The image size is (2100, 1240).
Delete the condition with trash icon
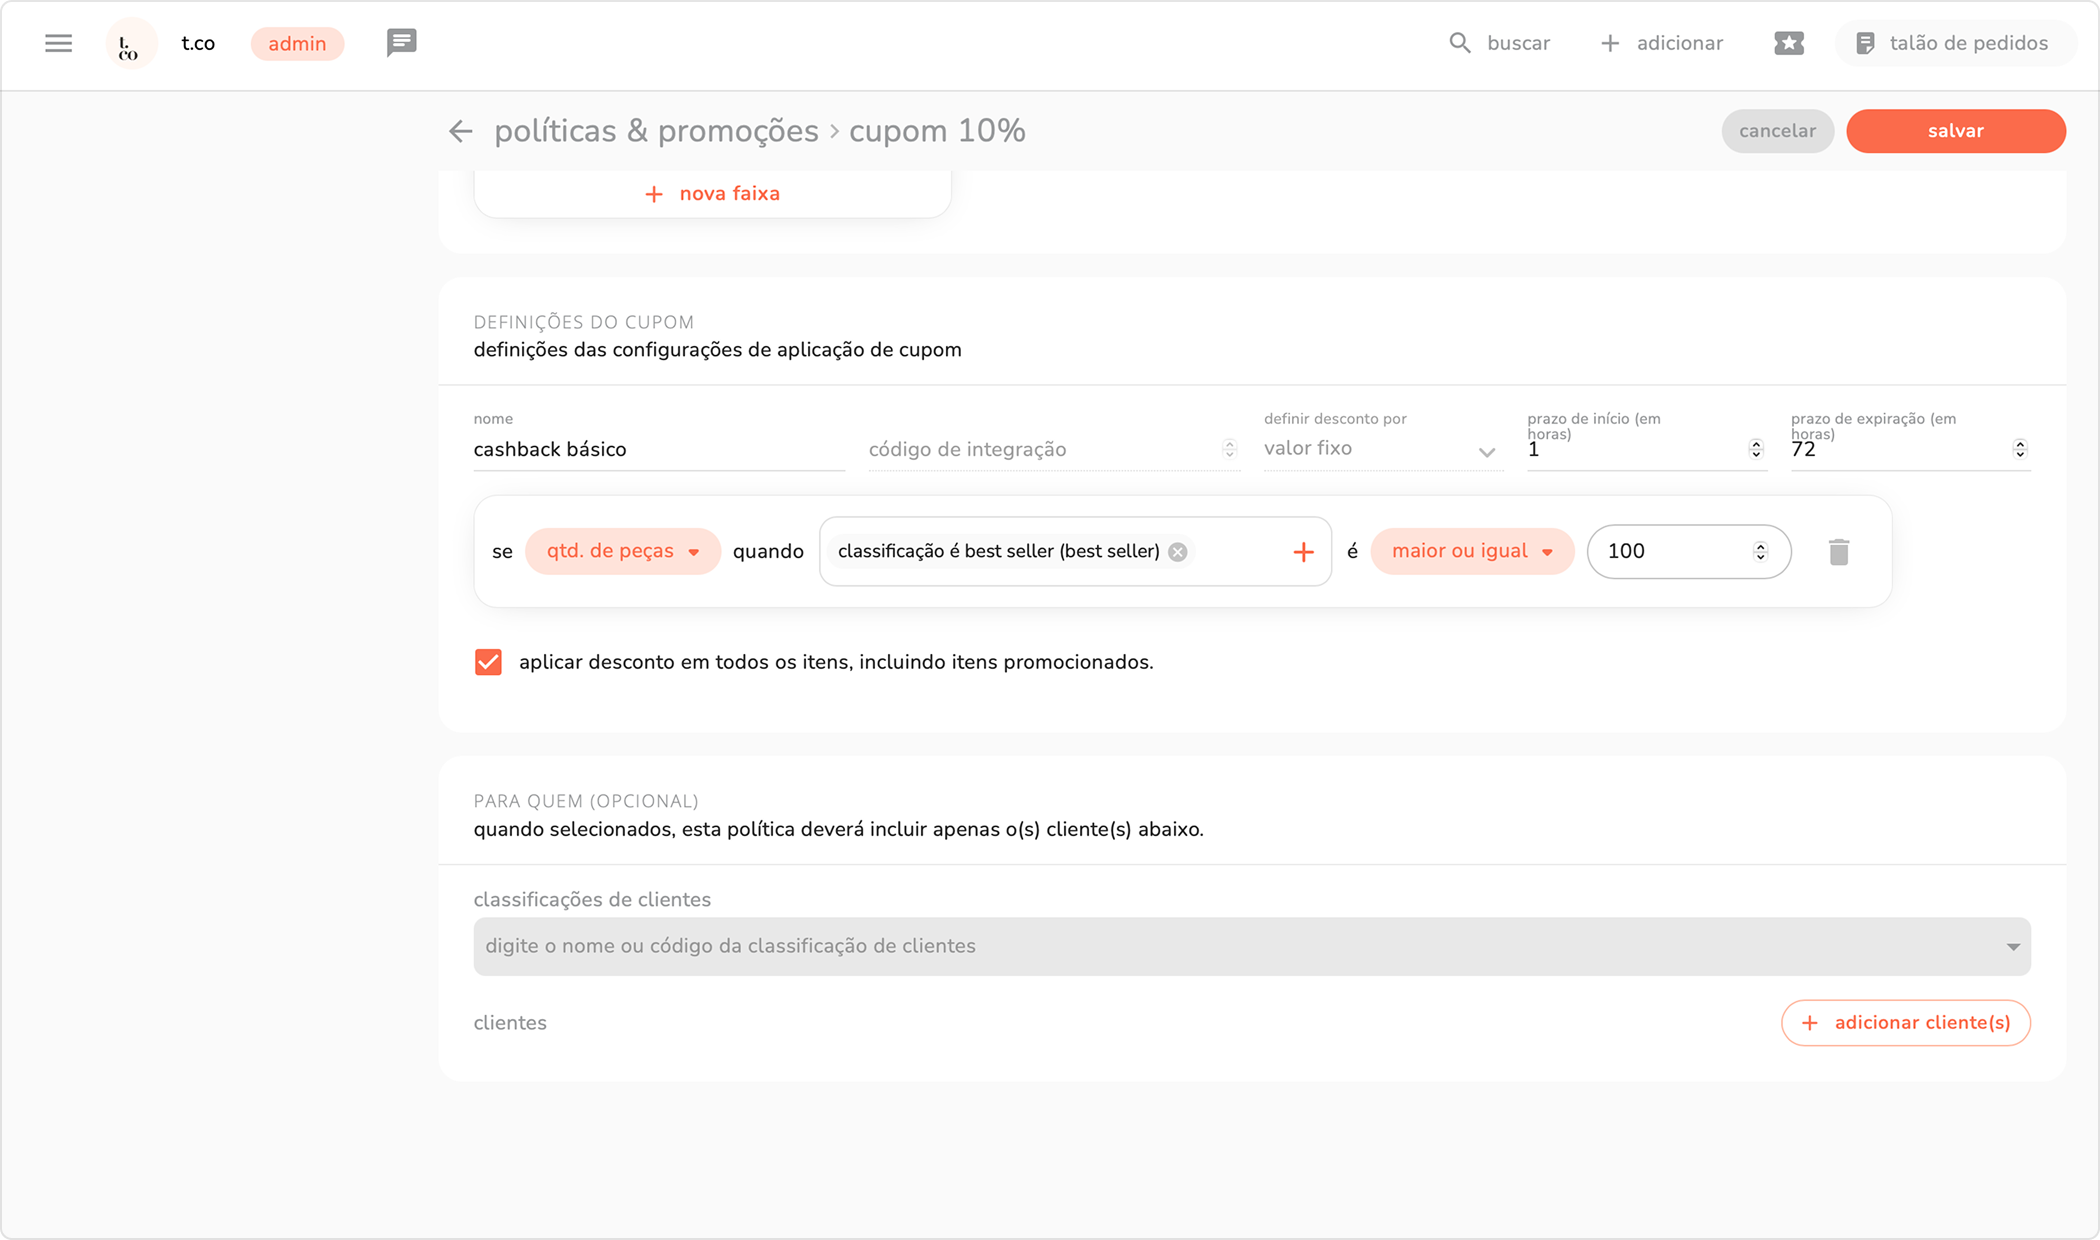click(x=1838, y=551)
